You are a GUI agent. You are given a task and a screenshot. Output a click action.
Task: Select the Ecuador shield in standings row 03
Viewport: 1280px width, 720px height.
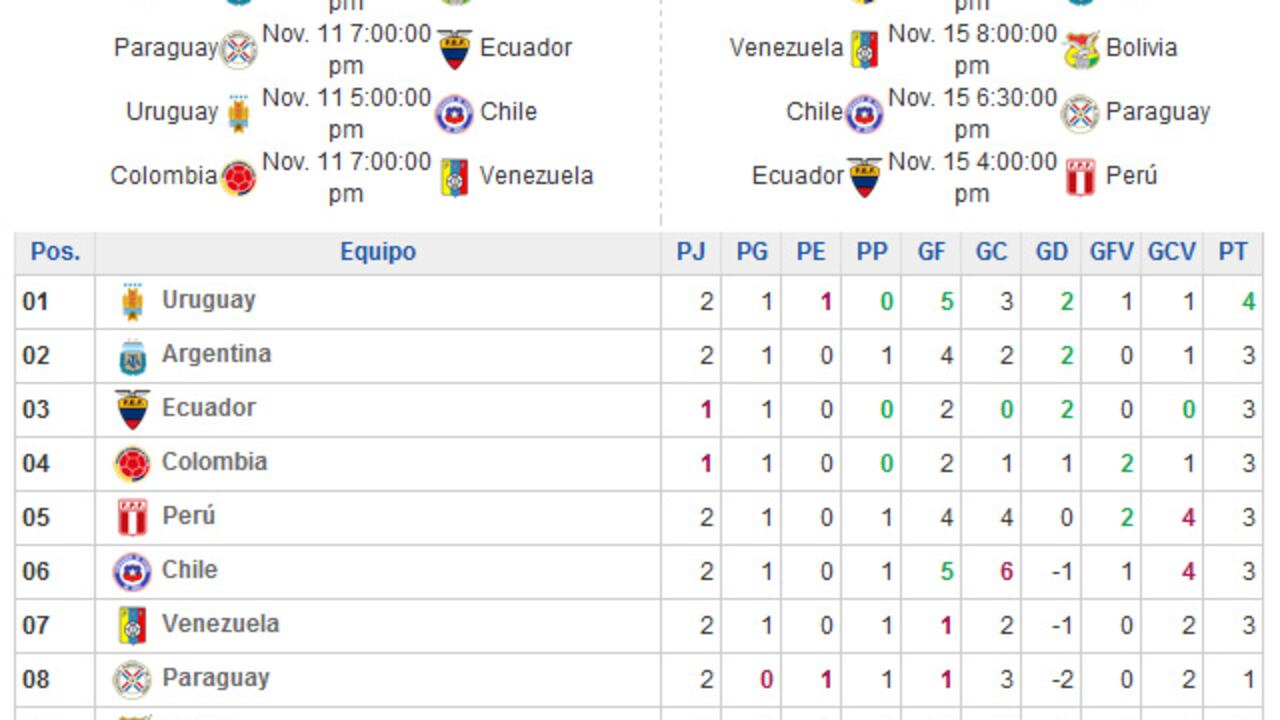[132, 410]
